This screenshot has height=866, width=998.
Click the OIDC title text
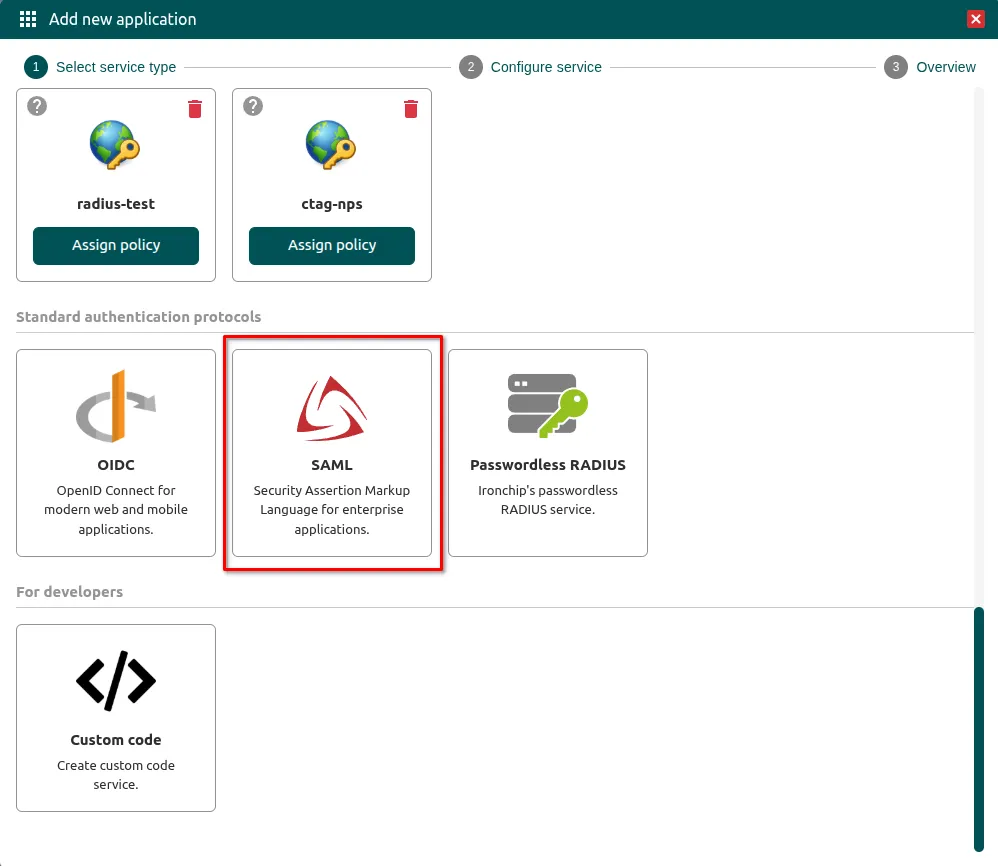[x=116, y=465]
